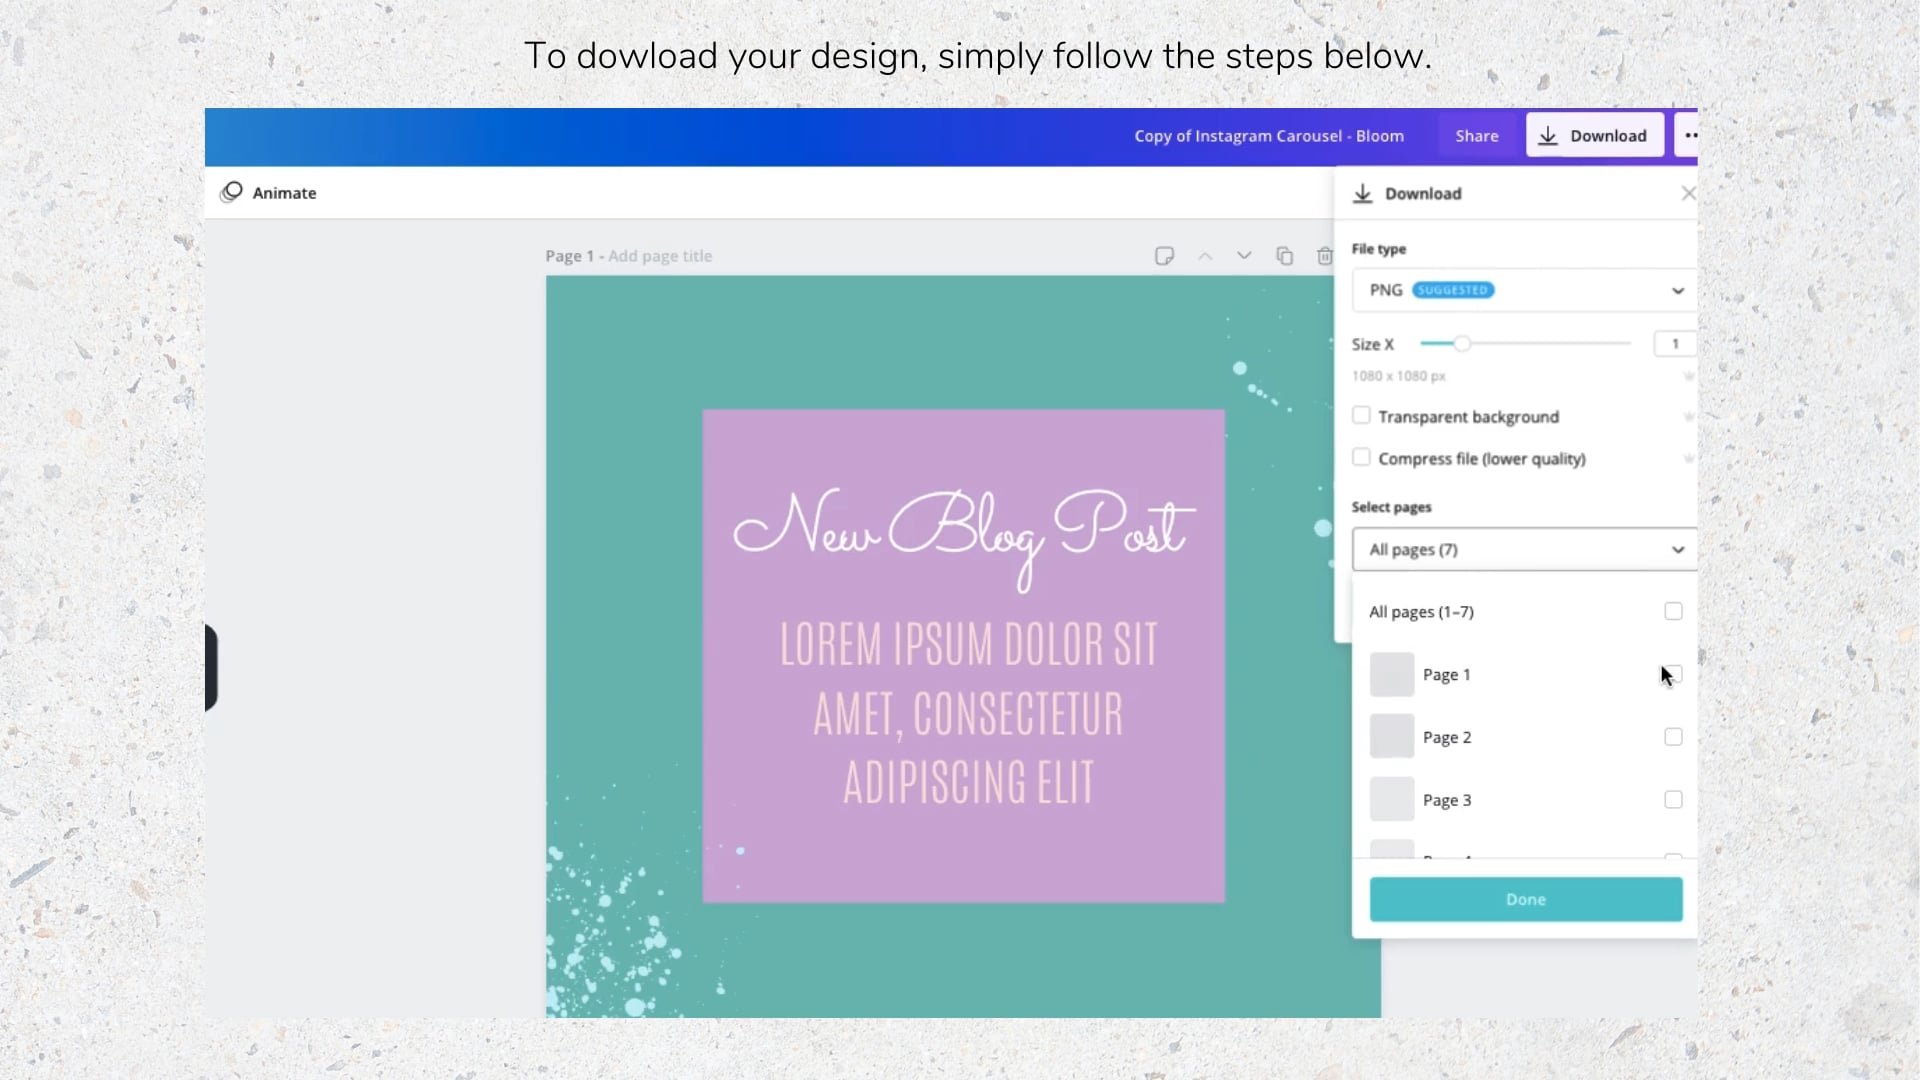Open the Share menu in the top bar

pos(1477,136)
